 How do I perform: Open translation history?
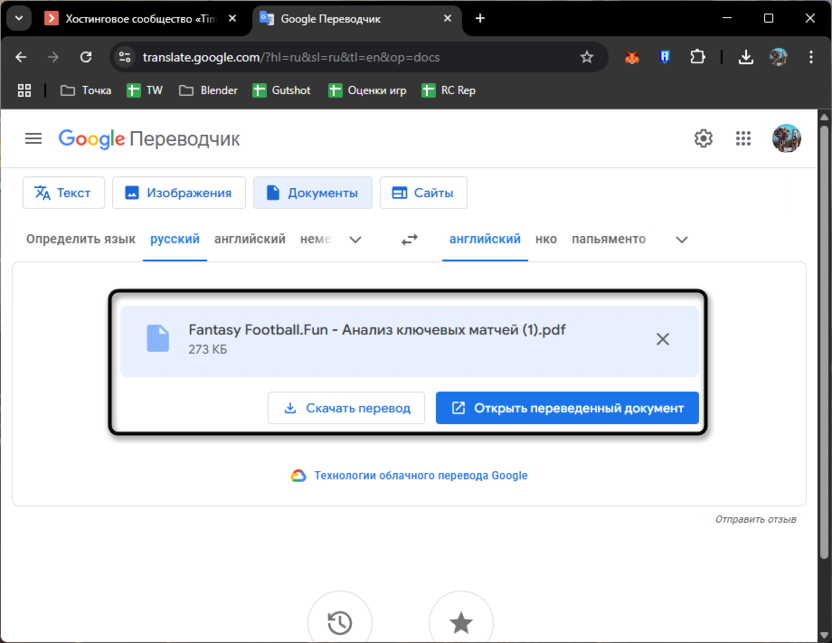(340, 622)
